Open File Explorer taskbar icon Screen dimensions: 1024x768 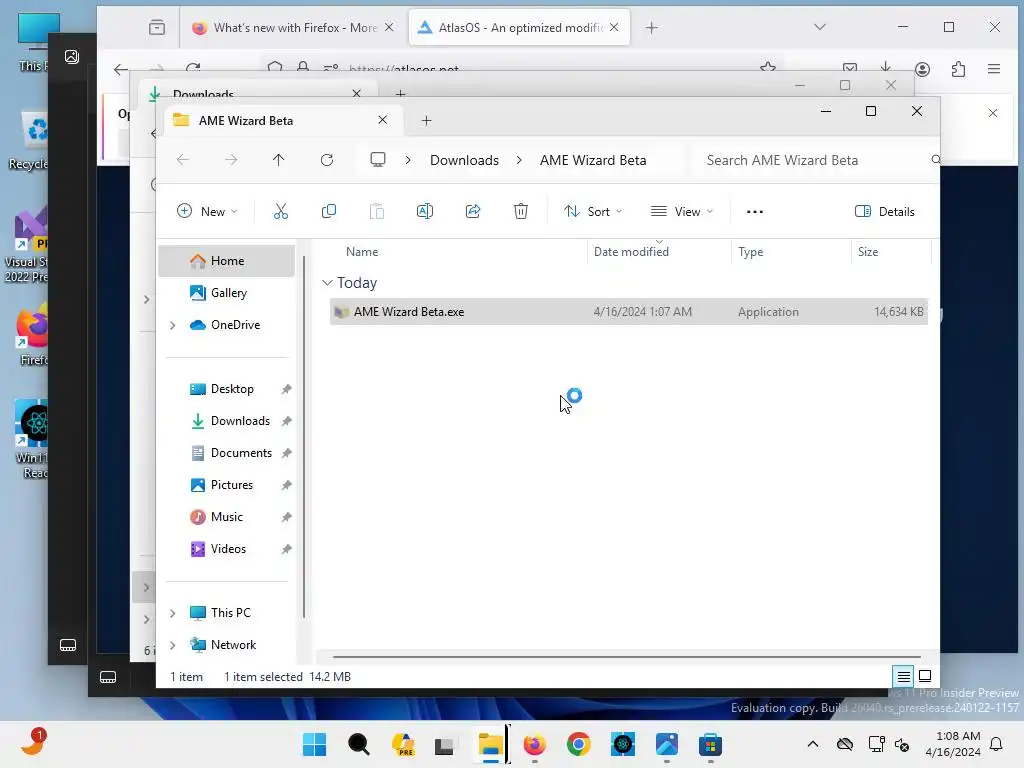pyautogui.click(x=490, y=744)
